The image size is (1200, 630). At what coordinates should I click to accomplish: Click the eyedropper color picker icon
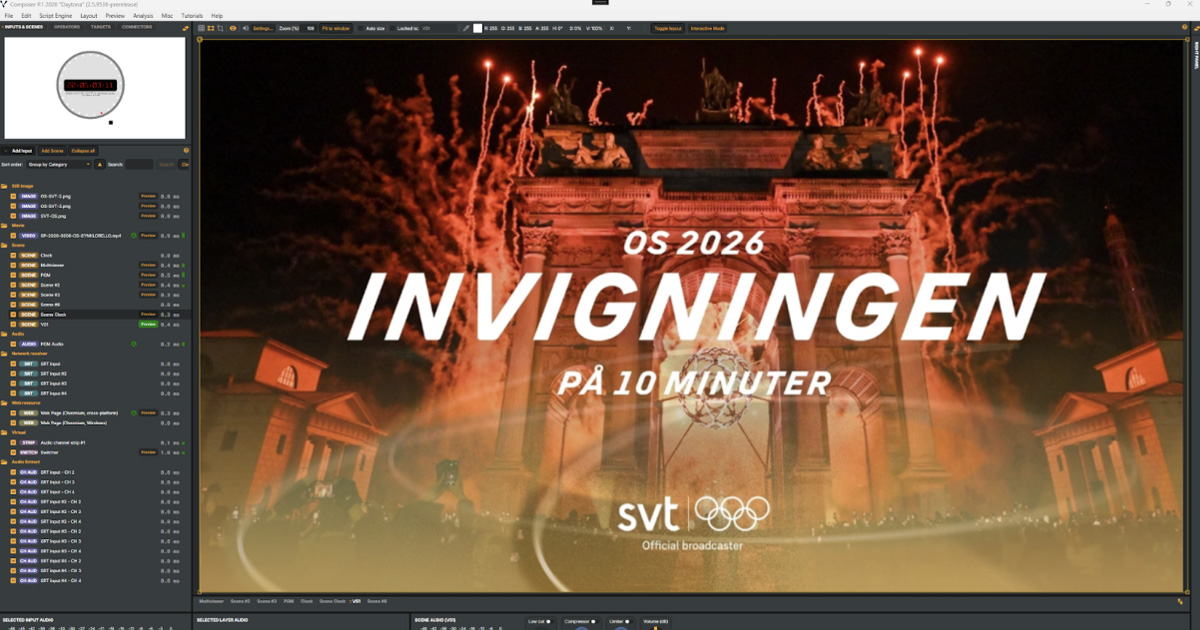coord(466,28)
